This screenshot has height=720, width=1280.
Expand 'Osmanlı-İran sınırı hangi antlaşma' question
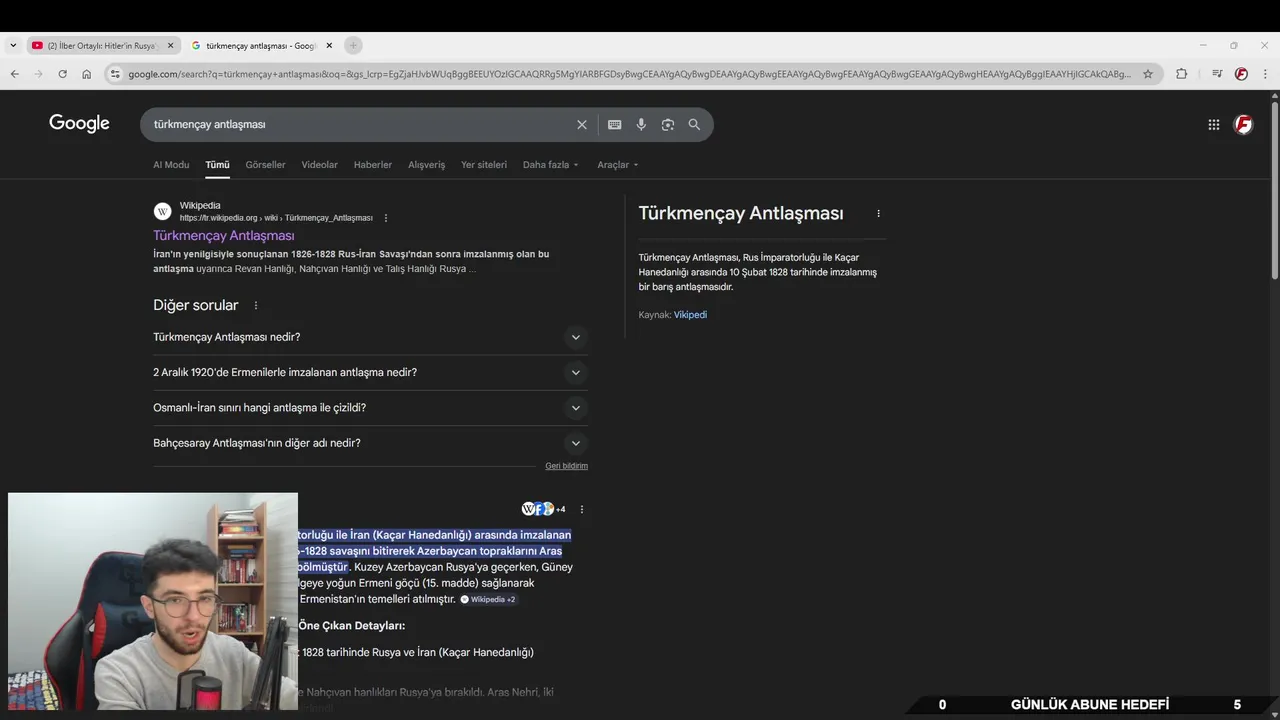pos(370,408)
